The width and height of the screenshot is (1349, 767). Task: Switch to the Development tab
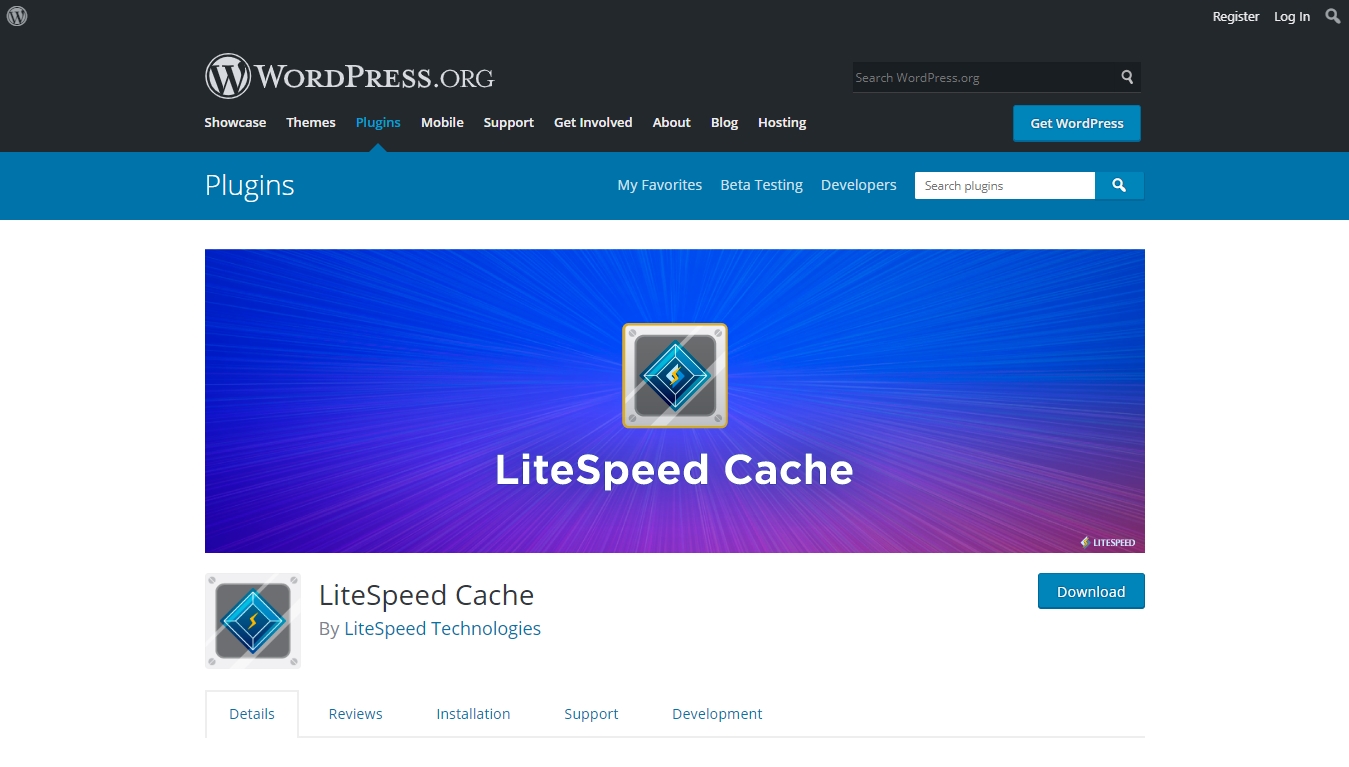[717, 714]
